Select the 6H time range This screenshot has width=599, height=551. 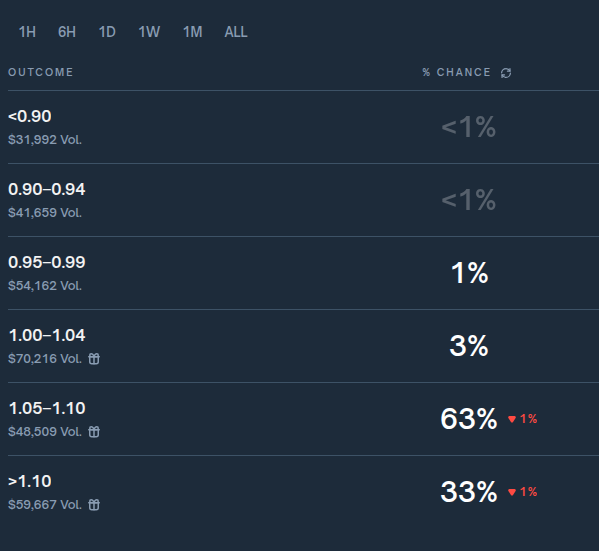67,32
